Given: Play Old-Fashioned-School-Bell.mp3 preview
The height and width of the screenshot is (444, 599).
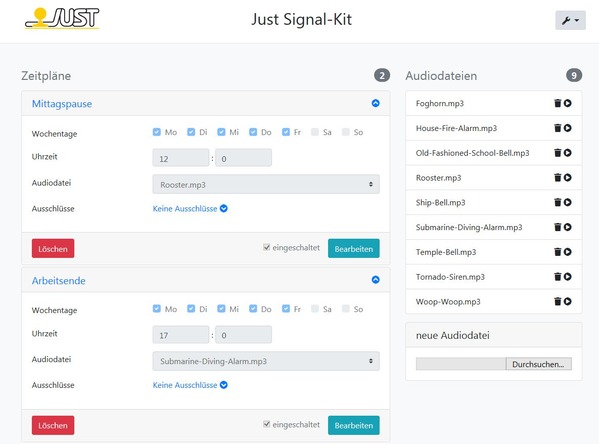Looking at the screenshot, I should click(x=568, y=153).
